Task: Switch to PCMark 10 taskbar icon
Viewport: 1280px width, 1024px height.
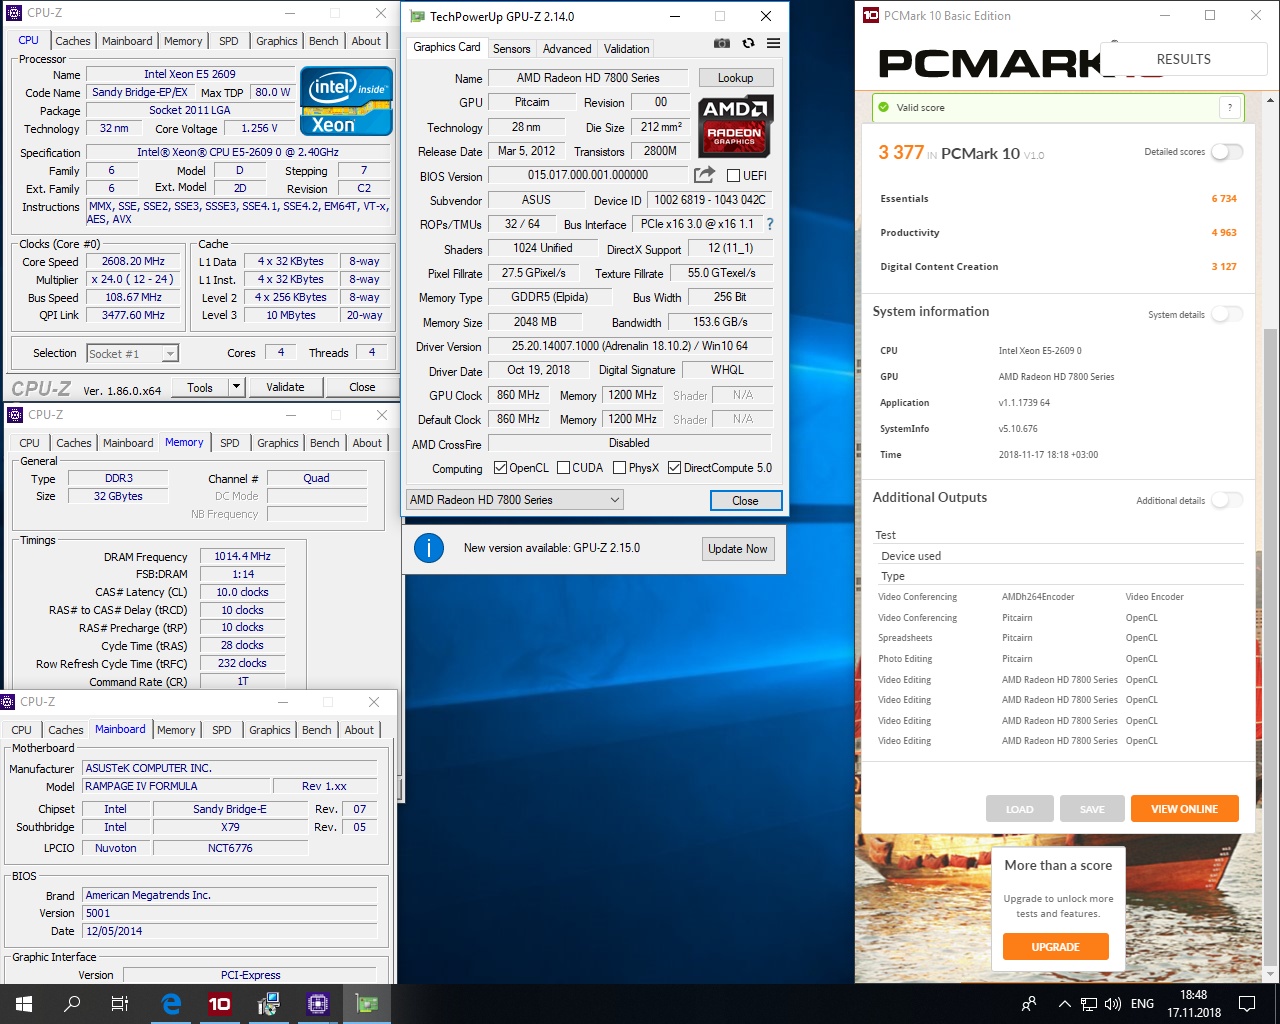Action: coord(219,1004)
